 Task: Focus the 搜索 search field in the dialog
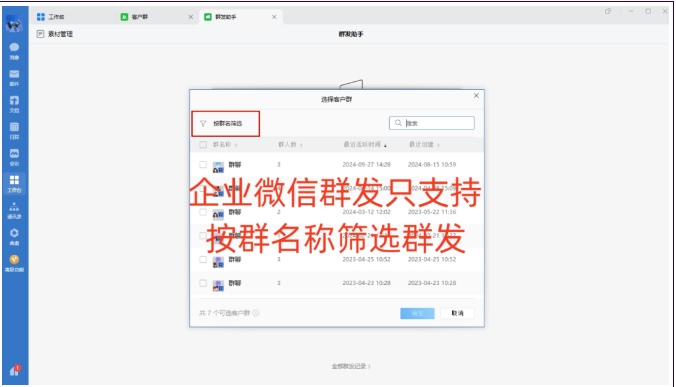click(x=432, y=123)
